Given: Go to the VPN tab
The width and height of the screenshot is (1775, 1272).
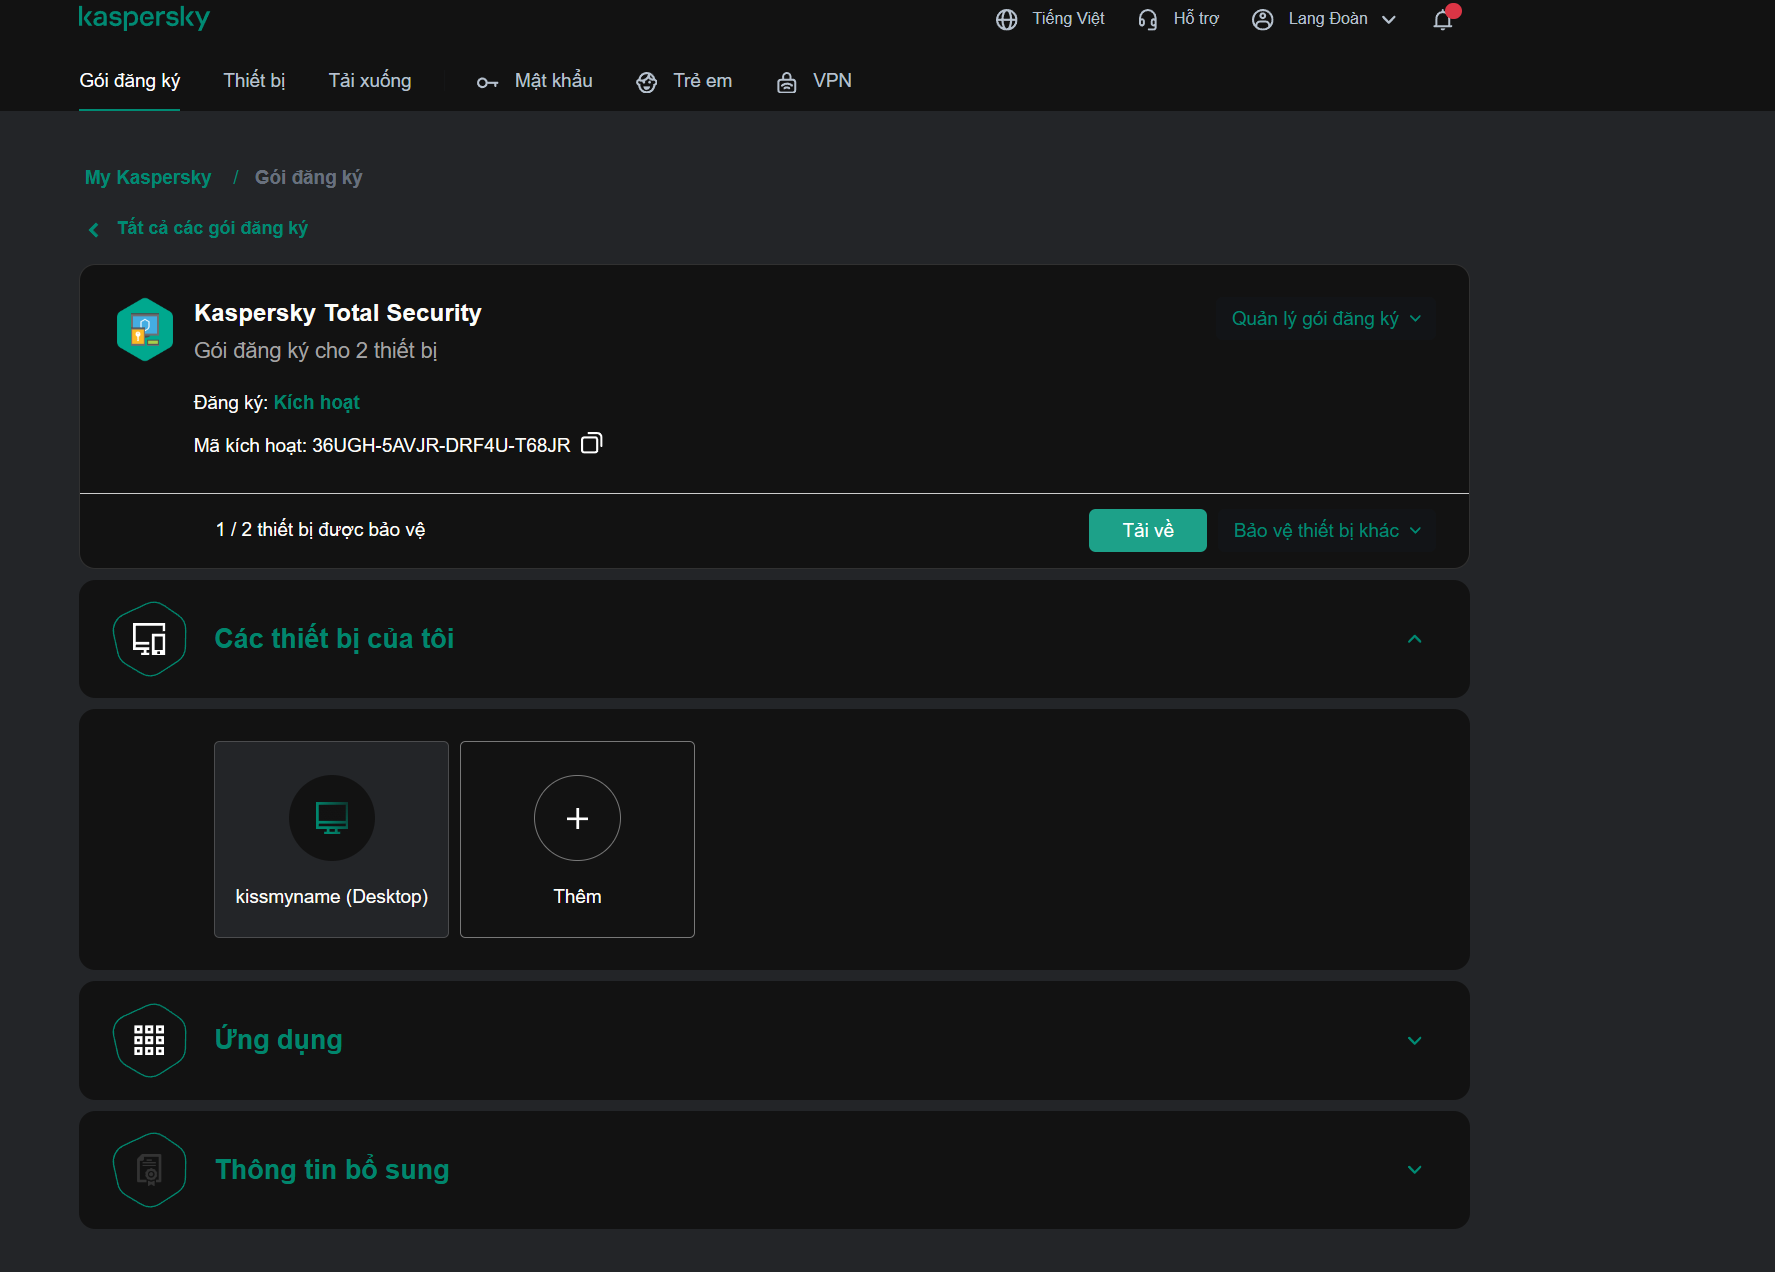Looking at the screenshot, I should tap(814, 81).
